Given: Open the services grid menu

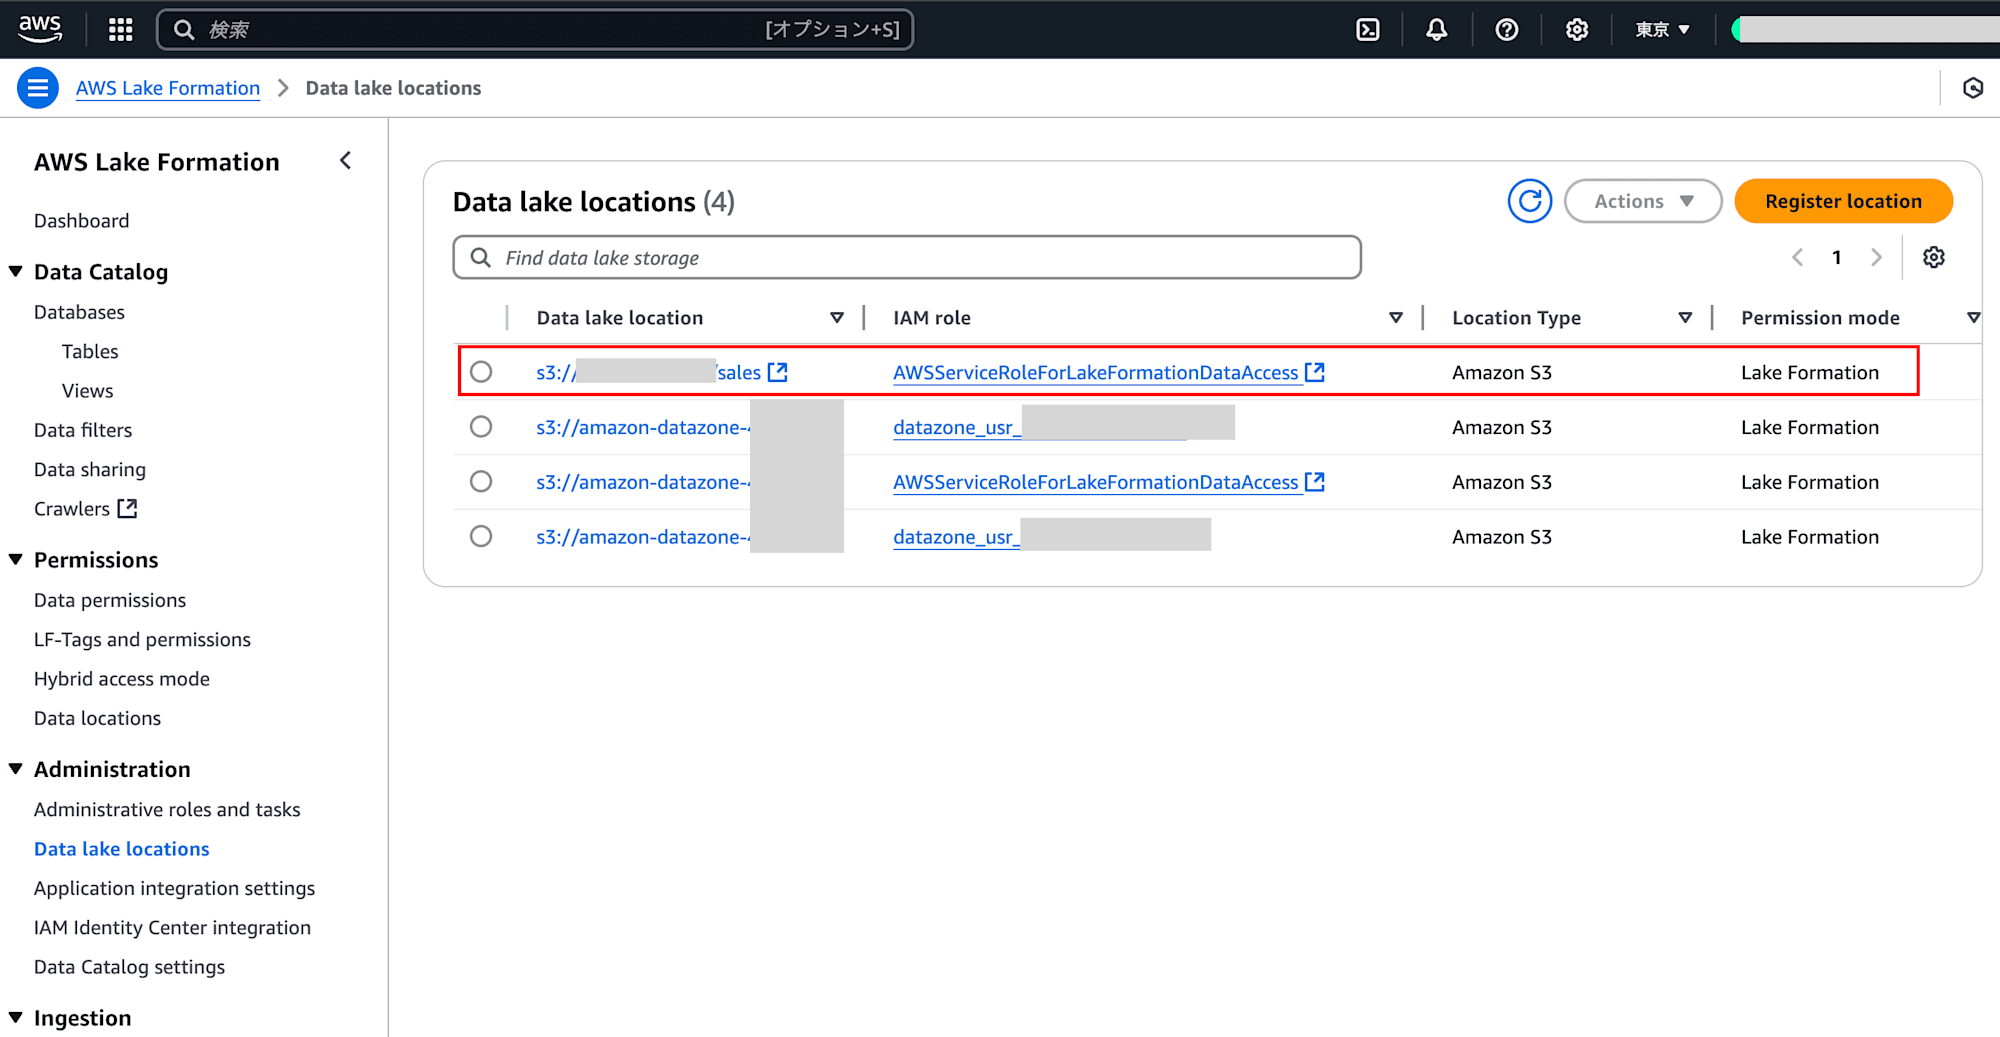Looking at the screenshot, I should [120, 30].
